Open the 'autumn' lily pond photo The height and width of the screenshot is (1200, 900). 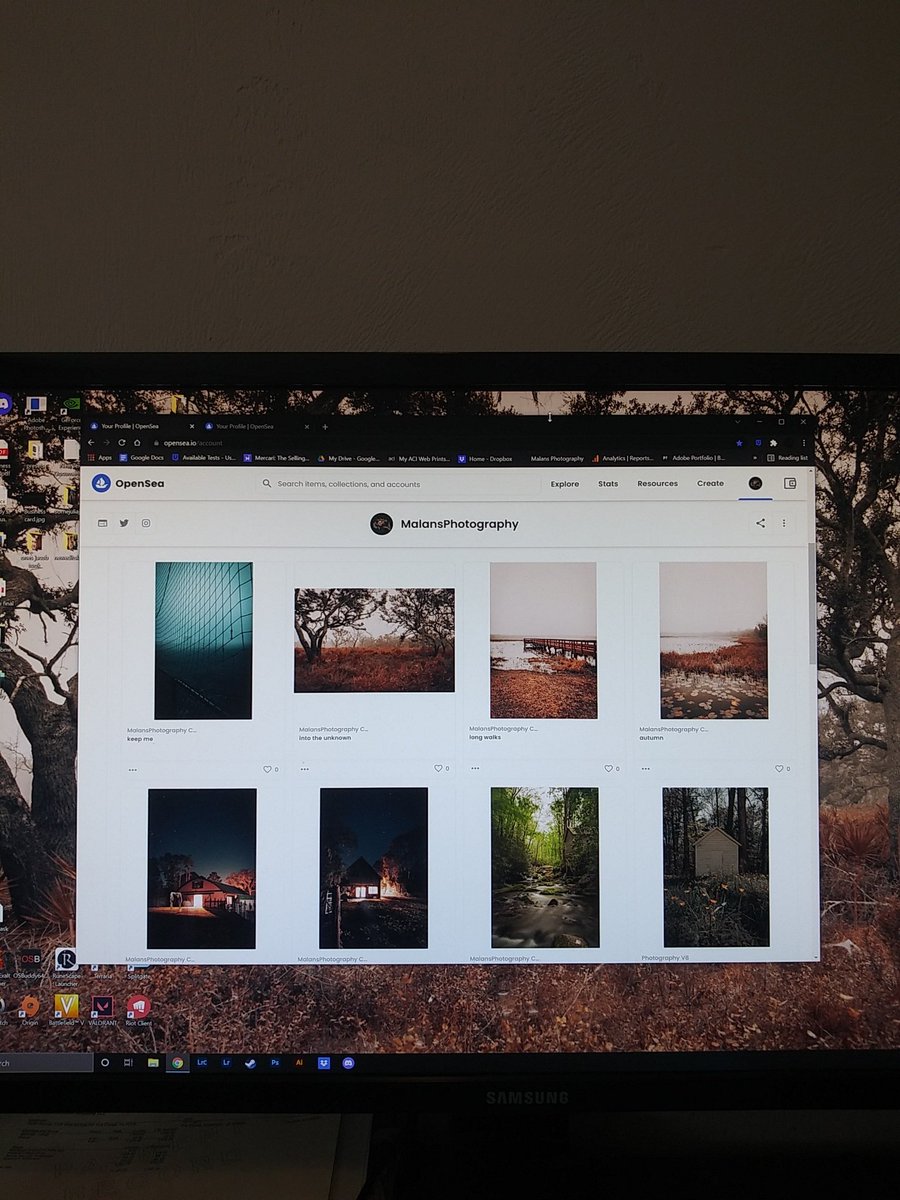click(714, 640)
